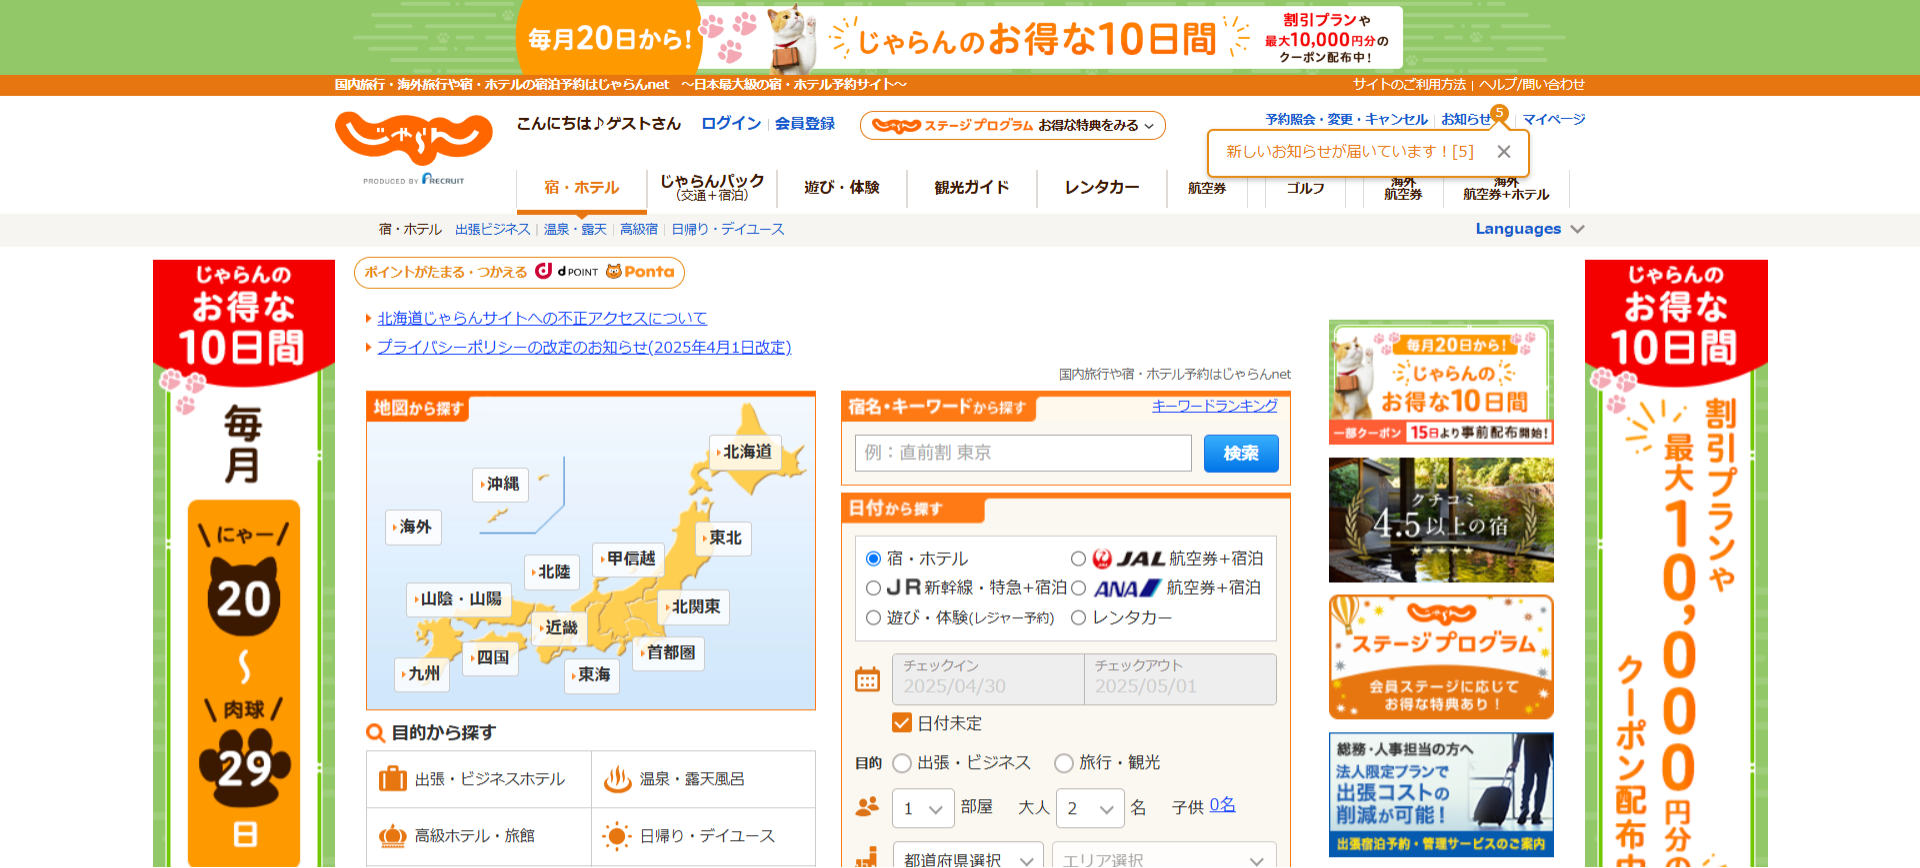1920x868 pixels.
Task: Select 近畿 region on the map
Action: click(559, 628)
